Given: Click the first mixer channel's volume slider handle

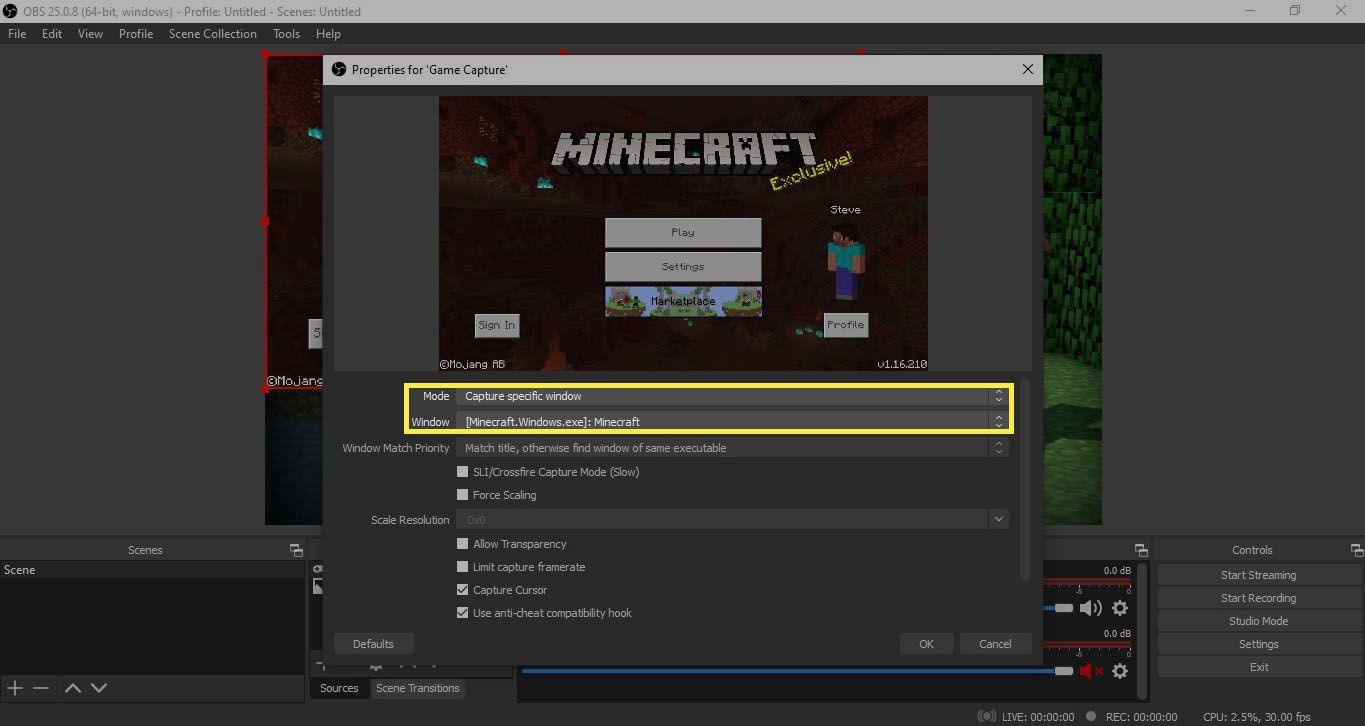Looking at the screenshot, I should (1064, 608).
